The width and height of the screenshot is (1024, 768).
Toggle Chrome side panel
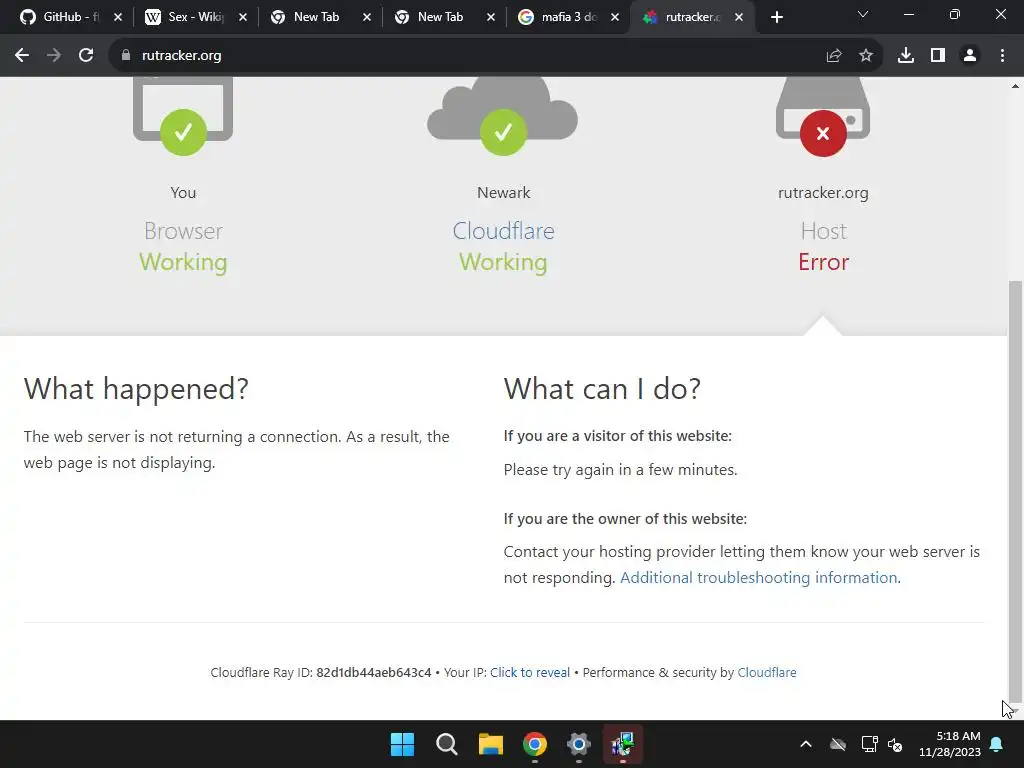[x=938, y=56]
